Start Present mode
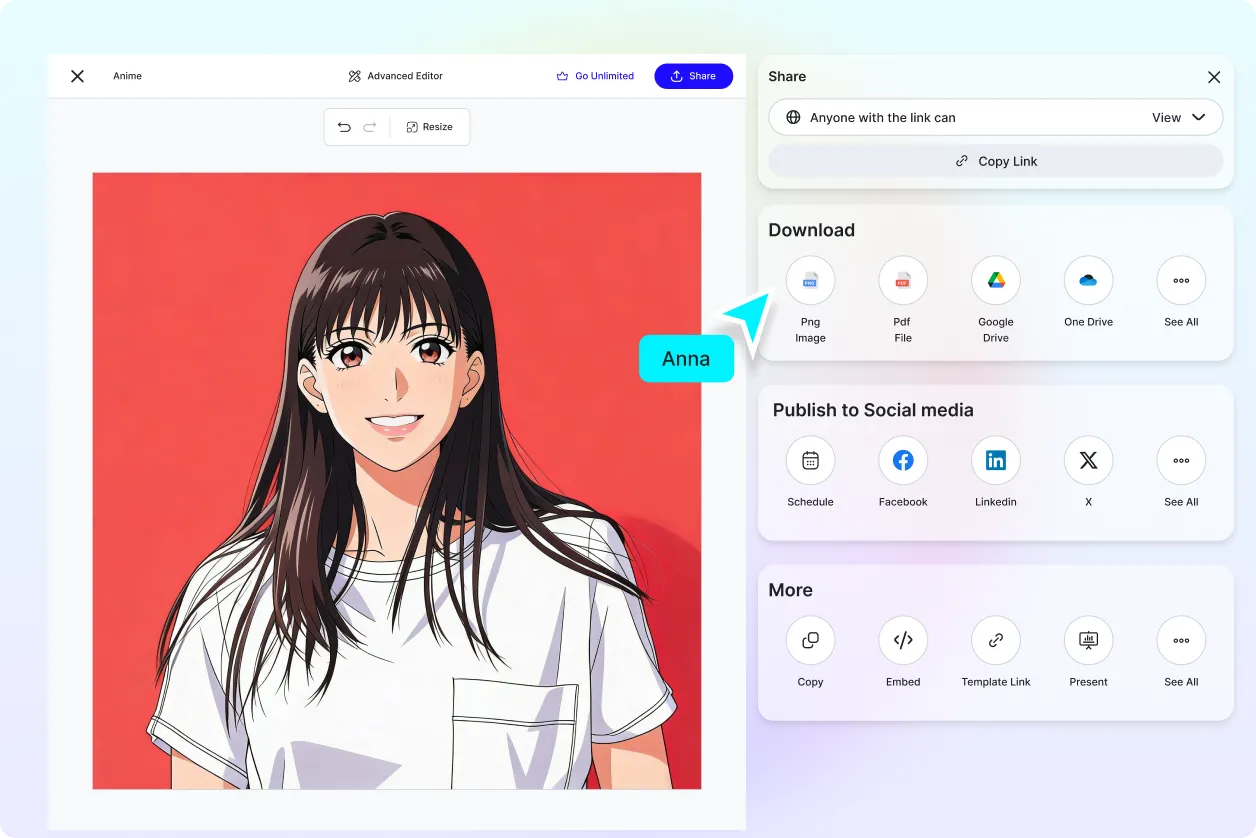This screenshot has height=838, width=1256. tap(1088, 640)
